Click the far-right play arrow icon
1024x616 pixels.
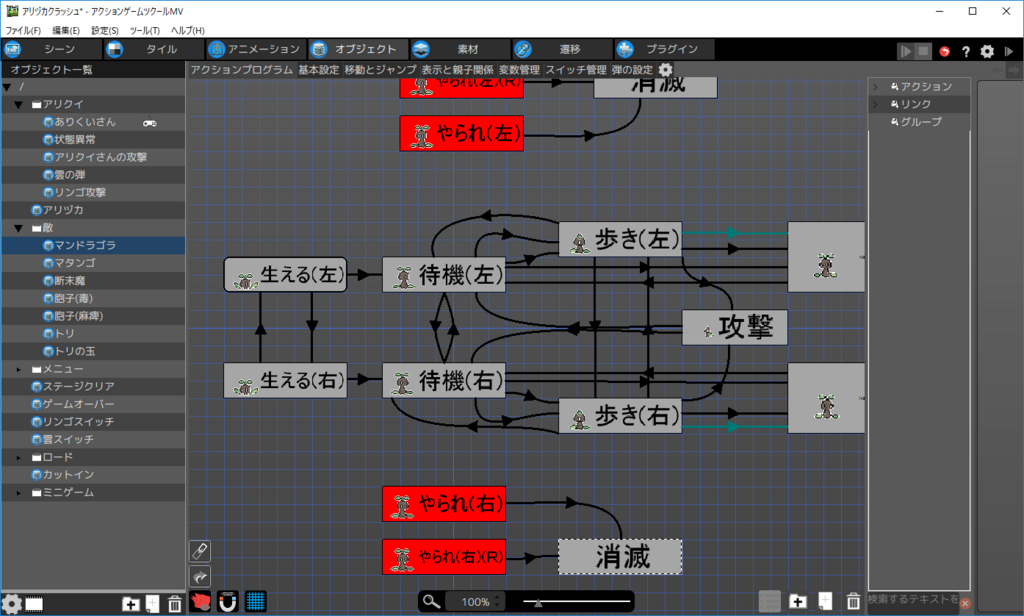click(x=1008, y=51)
